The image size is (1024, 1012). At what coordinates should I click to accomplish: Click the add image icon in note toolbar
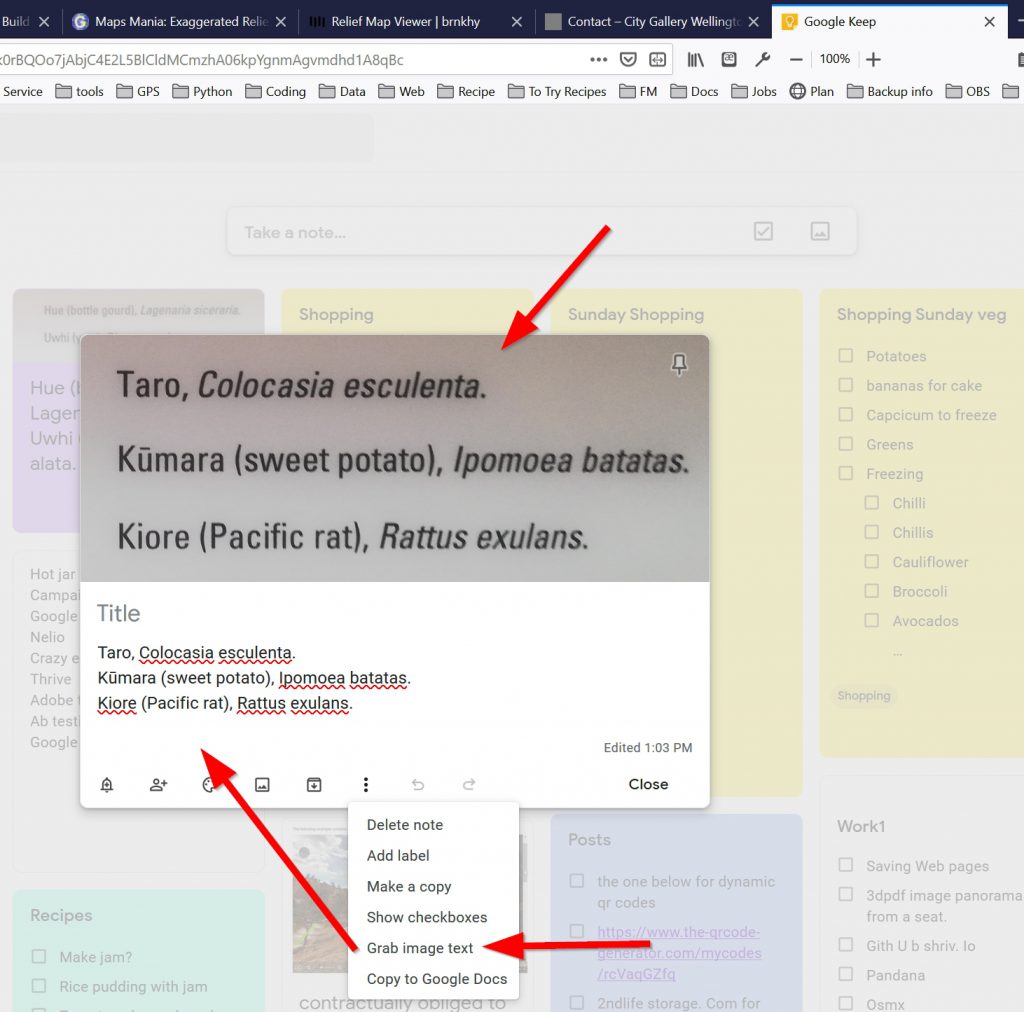262,785
